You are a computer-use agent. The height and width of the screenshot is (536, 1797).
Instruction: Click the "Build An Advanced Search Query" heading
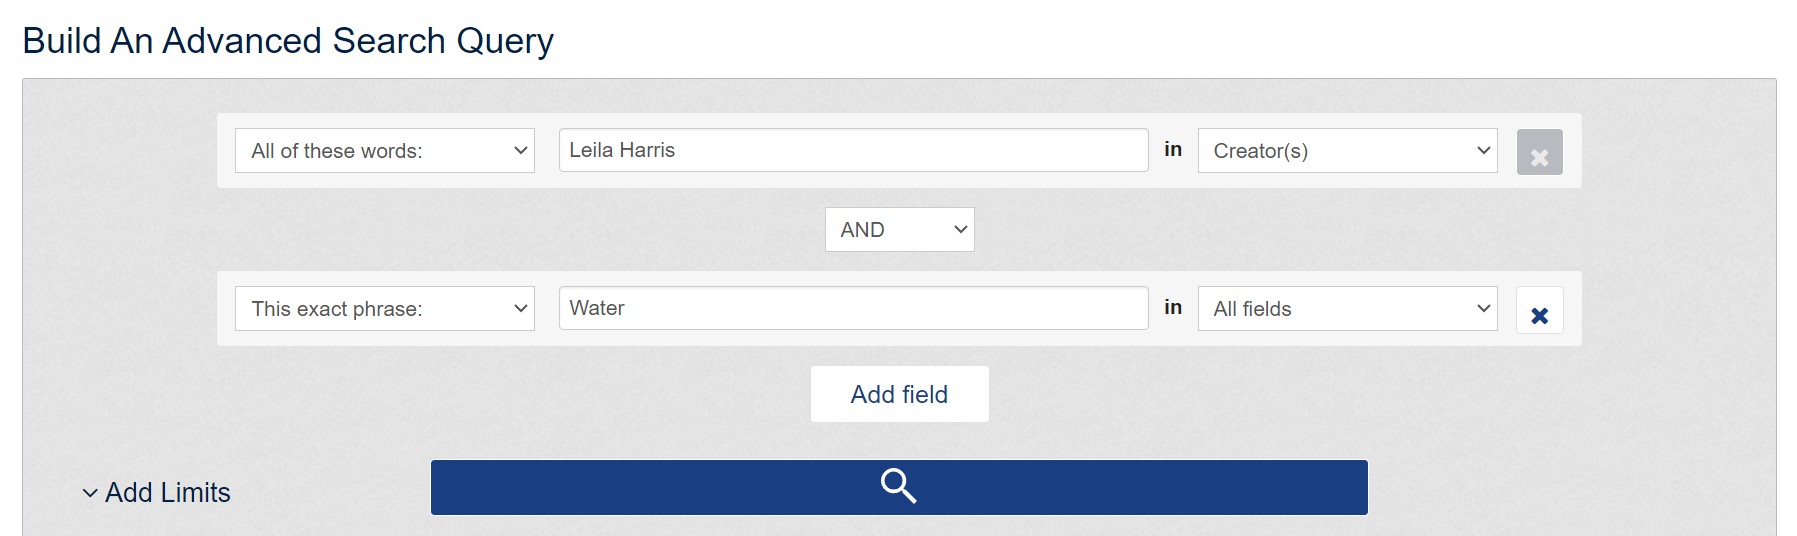coord(288,41)
